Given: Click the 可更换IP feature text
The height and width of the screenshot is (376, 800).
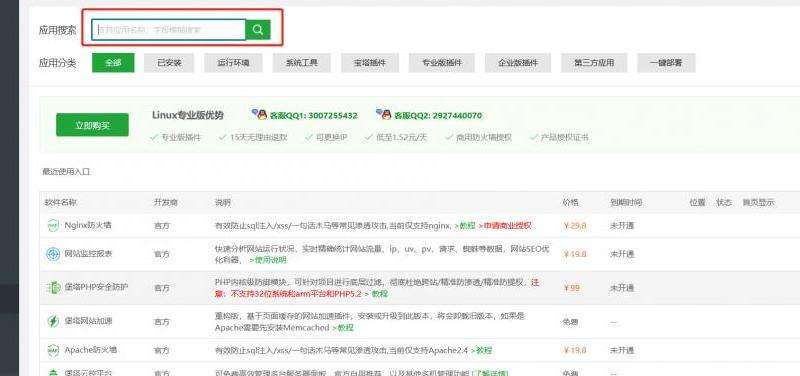Looking at the screenshot, I should [331, 137].
